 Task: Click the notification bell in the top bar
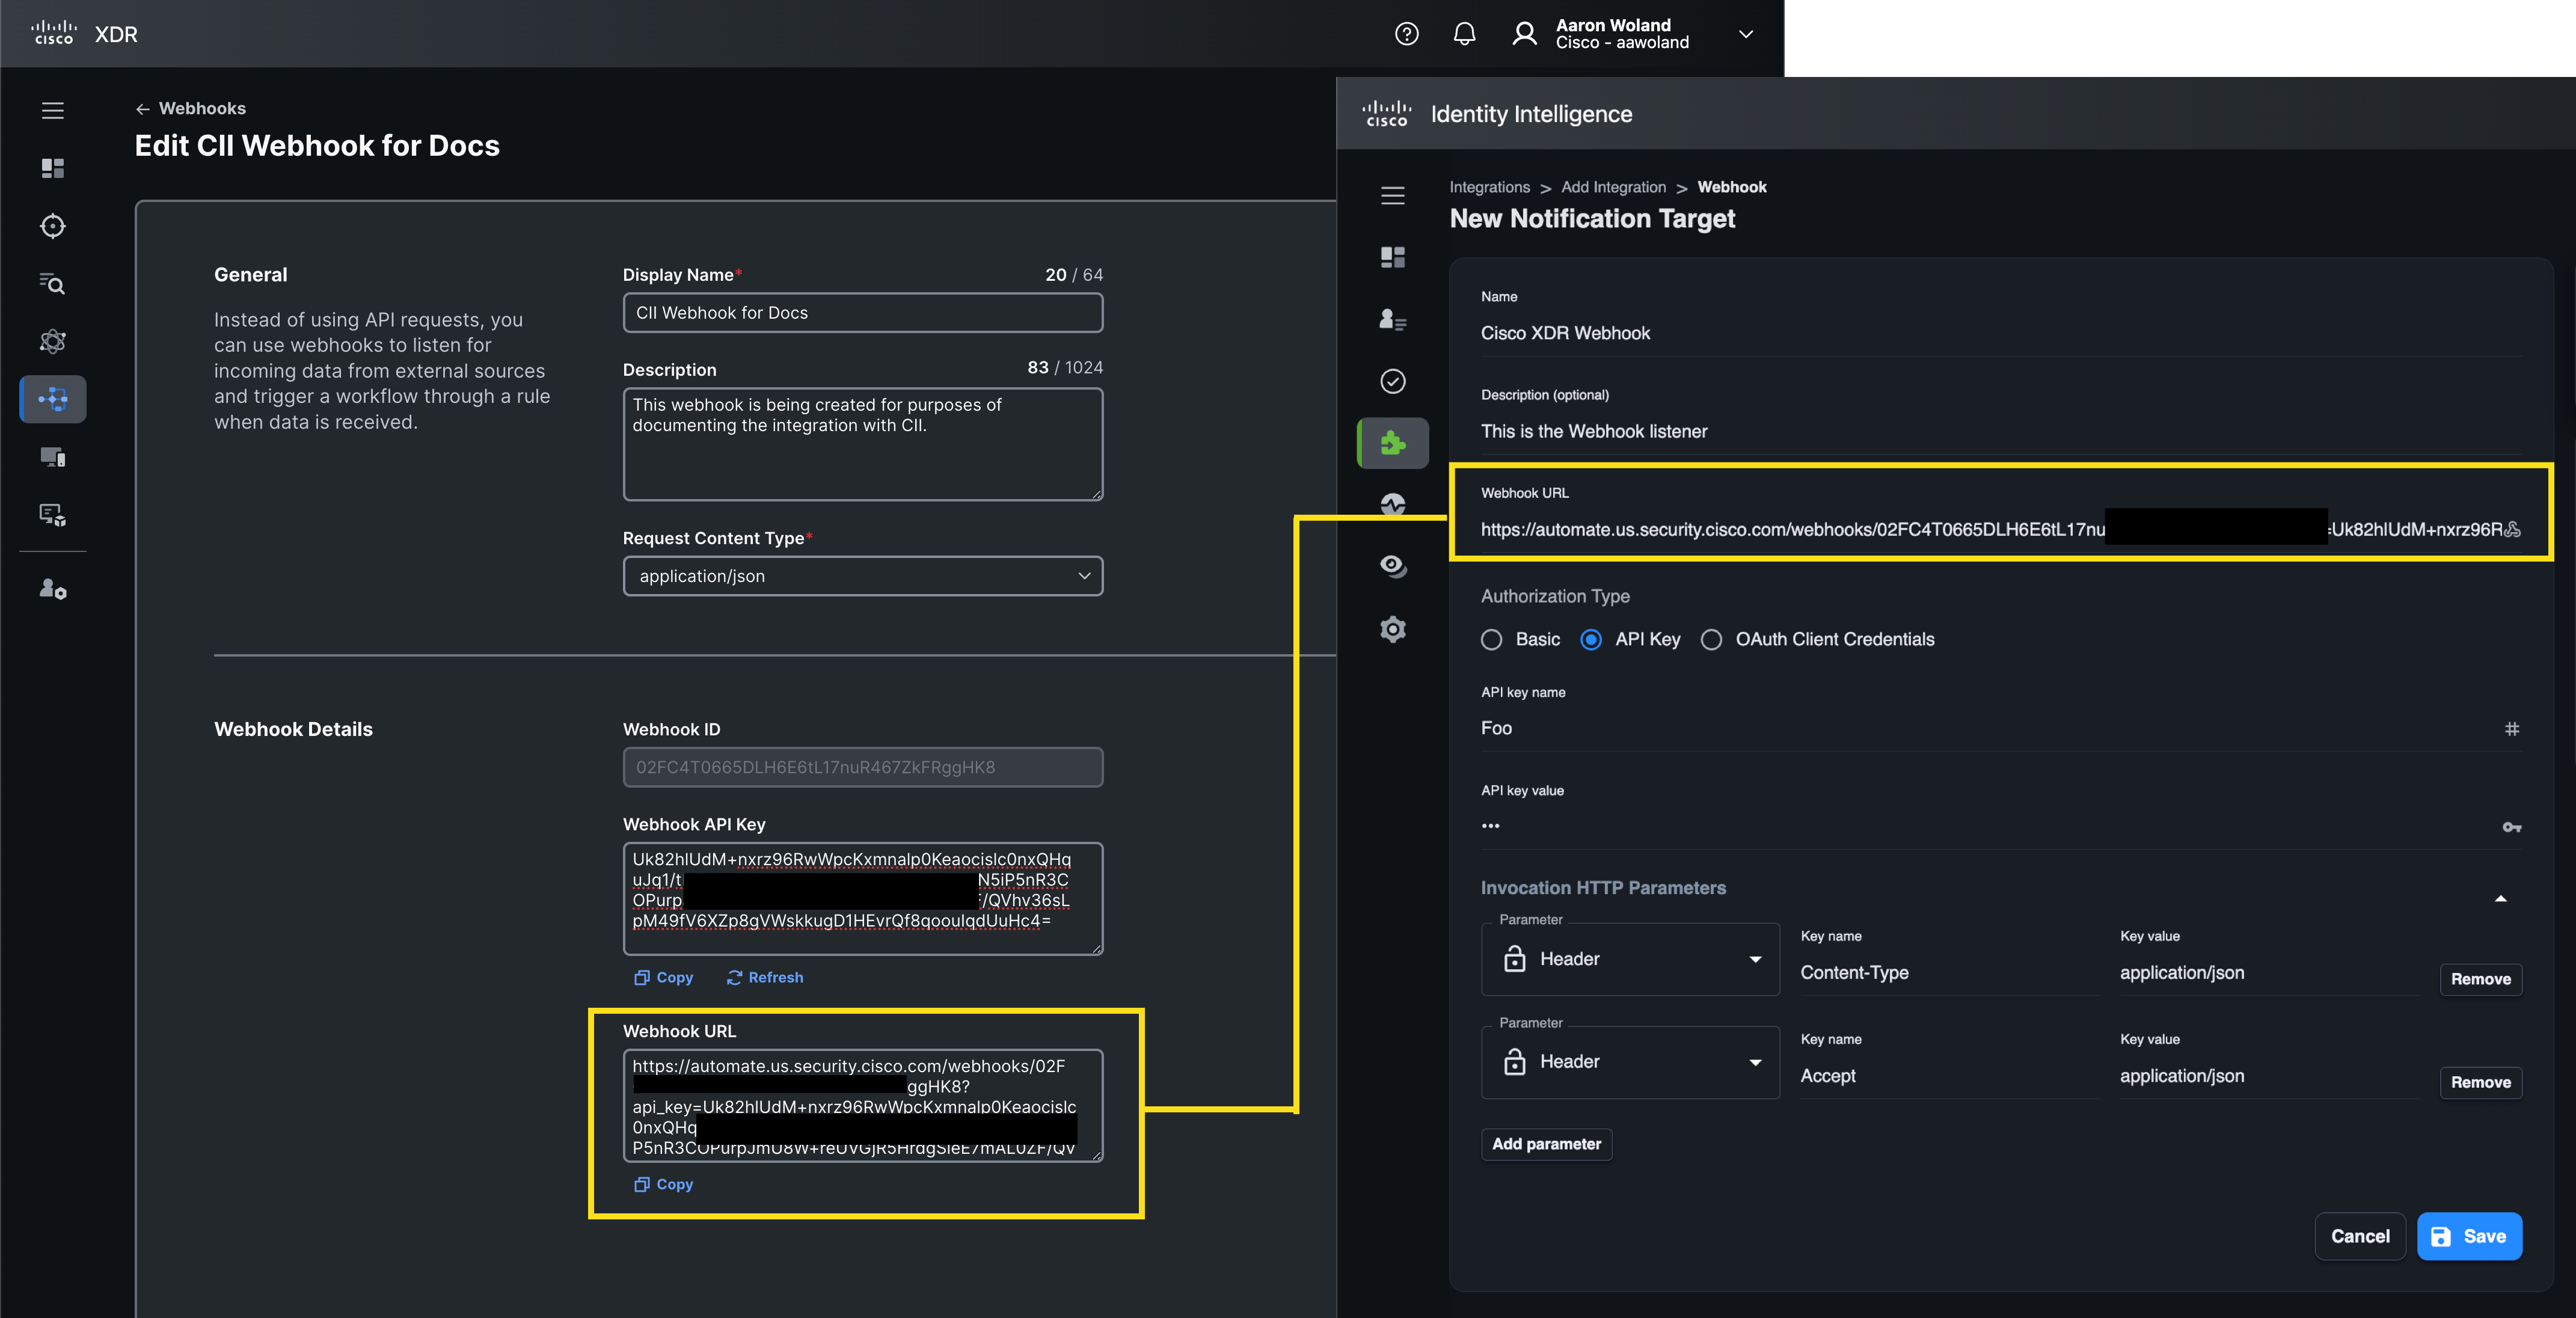click(1464, 33)
